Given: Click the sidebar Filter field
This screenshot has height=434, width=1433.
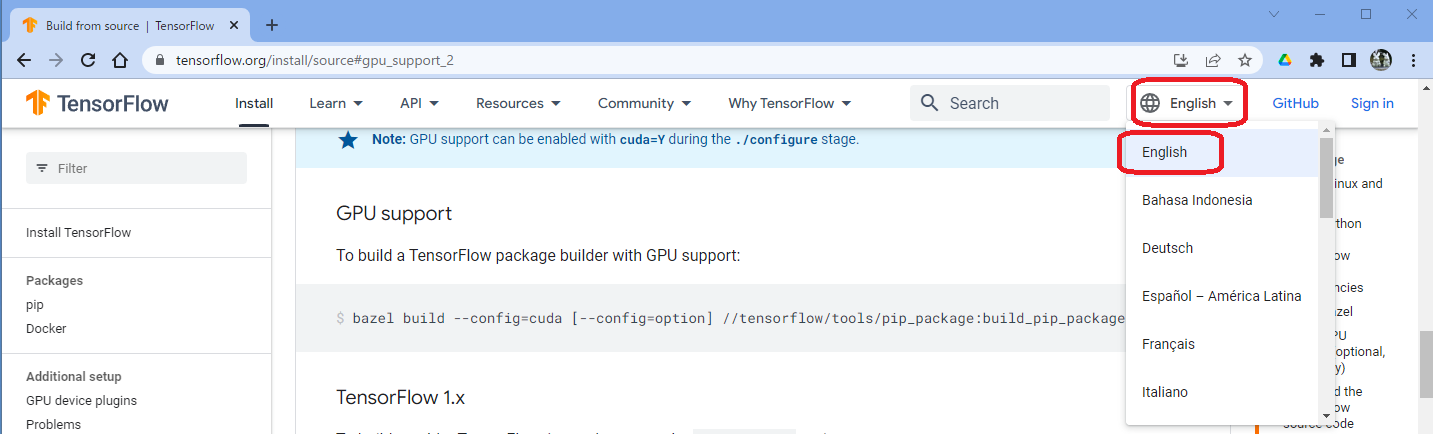Looking at the screenshot, I should (x=136, y=168).
